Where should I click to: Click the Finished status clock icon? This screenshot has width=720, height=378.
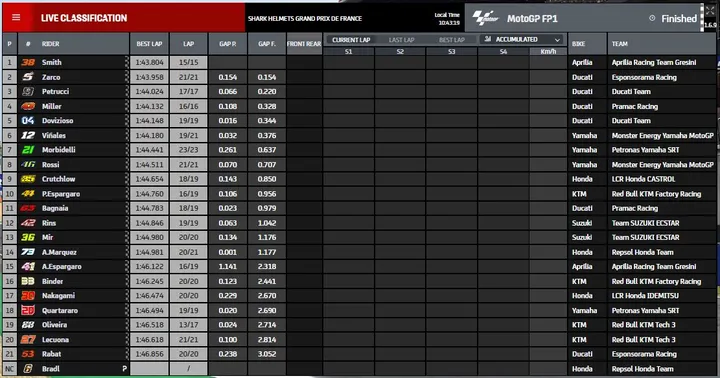point(652,18)
